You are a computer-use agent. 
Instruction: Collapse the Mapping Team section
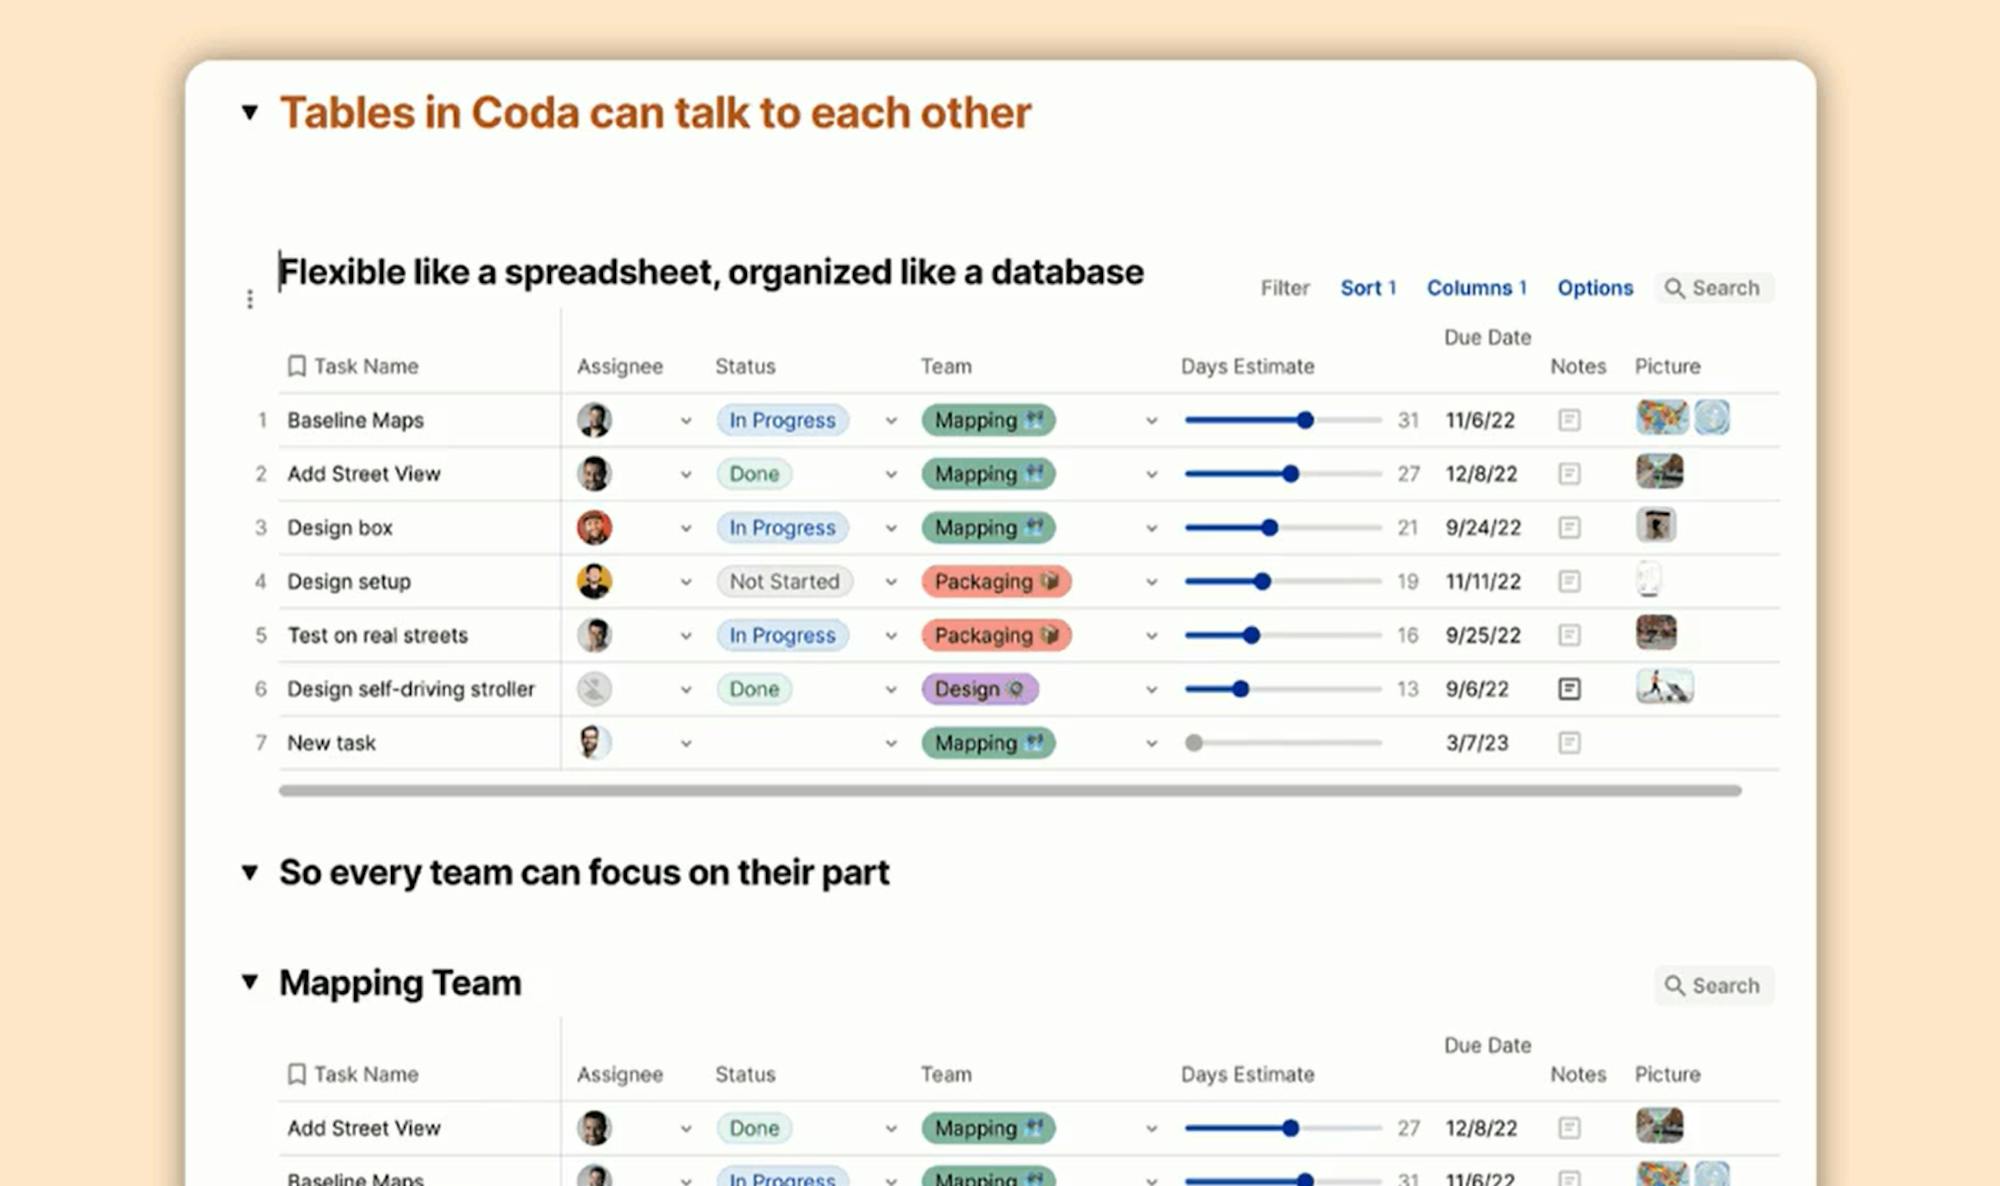(249, 983)
